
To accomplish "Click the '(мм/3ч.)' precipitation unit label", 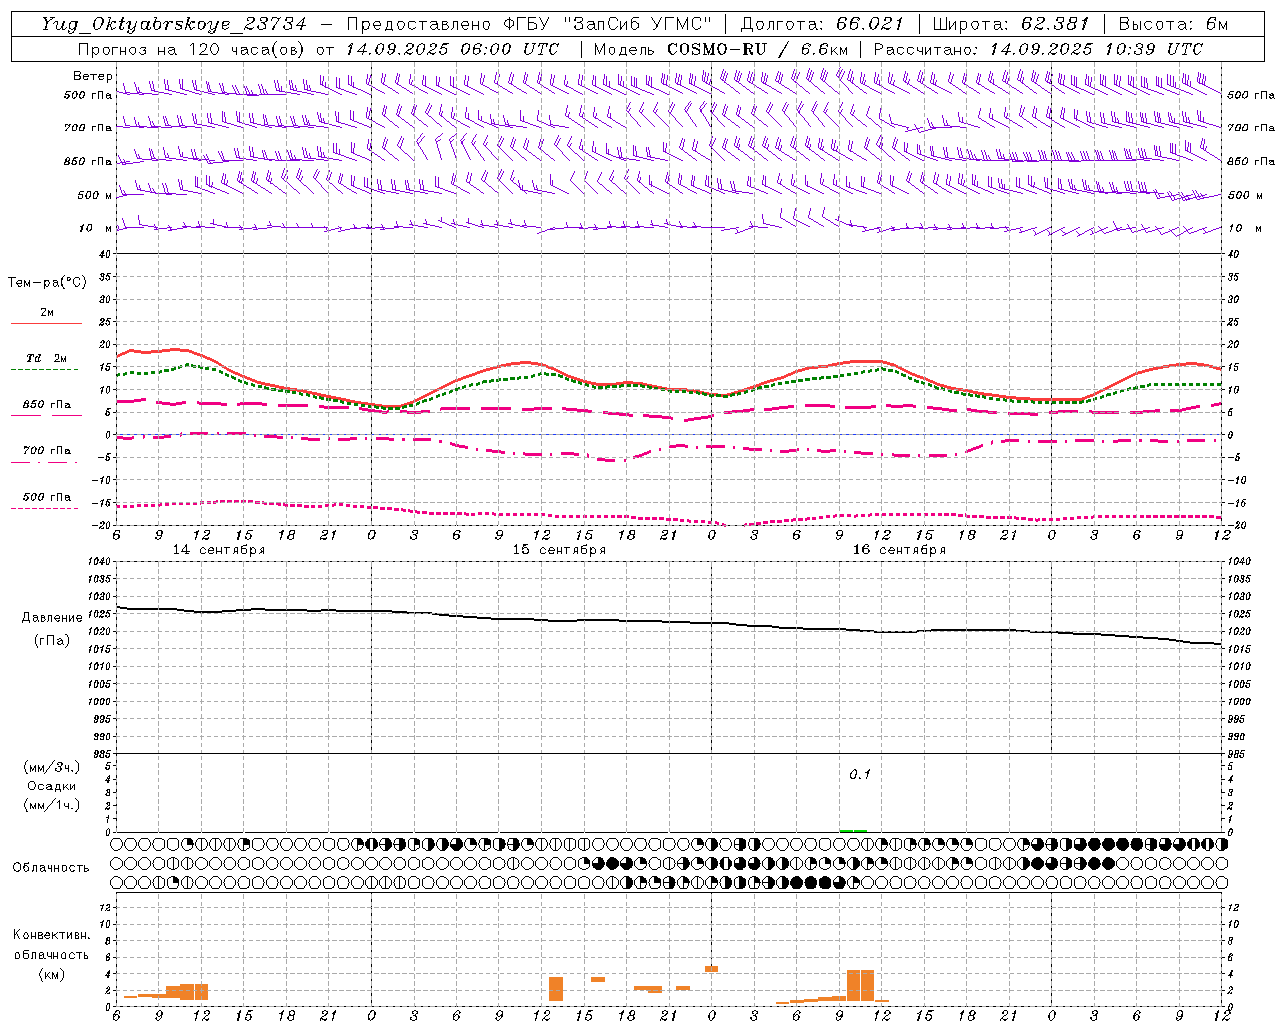I will pyautogui.click(x=52, y=767).
